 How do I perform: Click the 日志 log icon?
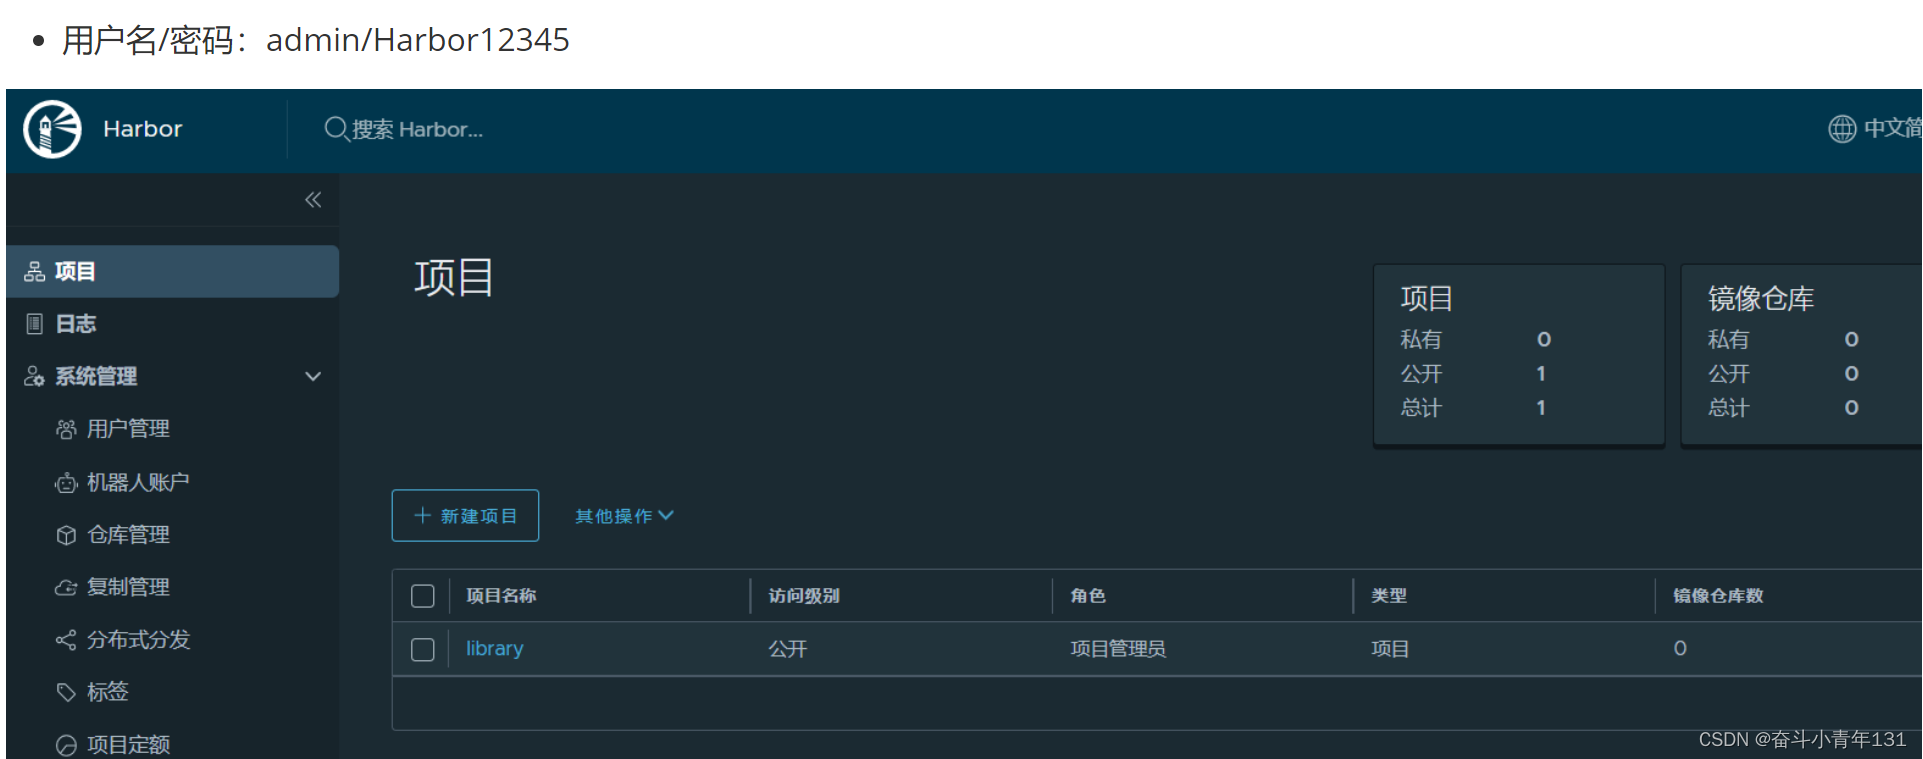point(35,324)
